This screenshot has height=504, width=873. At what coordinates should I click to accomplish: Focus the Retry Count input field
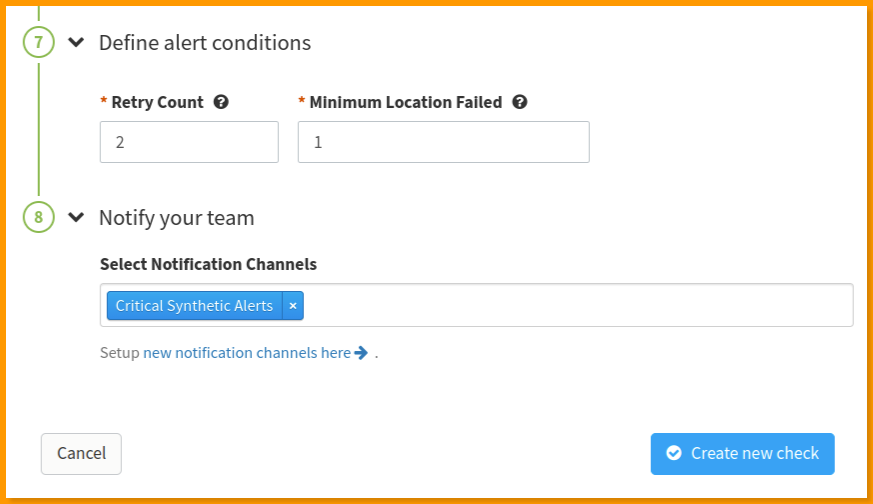pyautogui.click(x=189, y=142)
